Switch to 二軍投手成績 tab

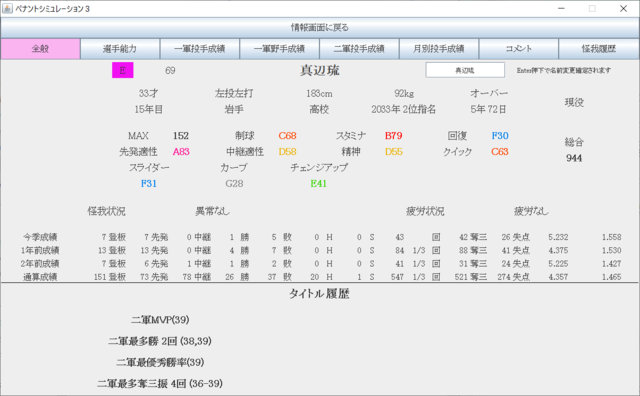click(359, 49)
